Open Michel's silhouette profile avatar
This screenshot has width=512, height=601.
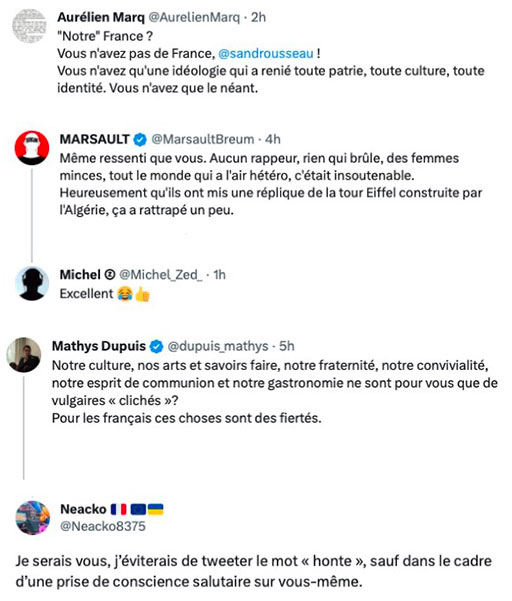click(x=32, y=283)
